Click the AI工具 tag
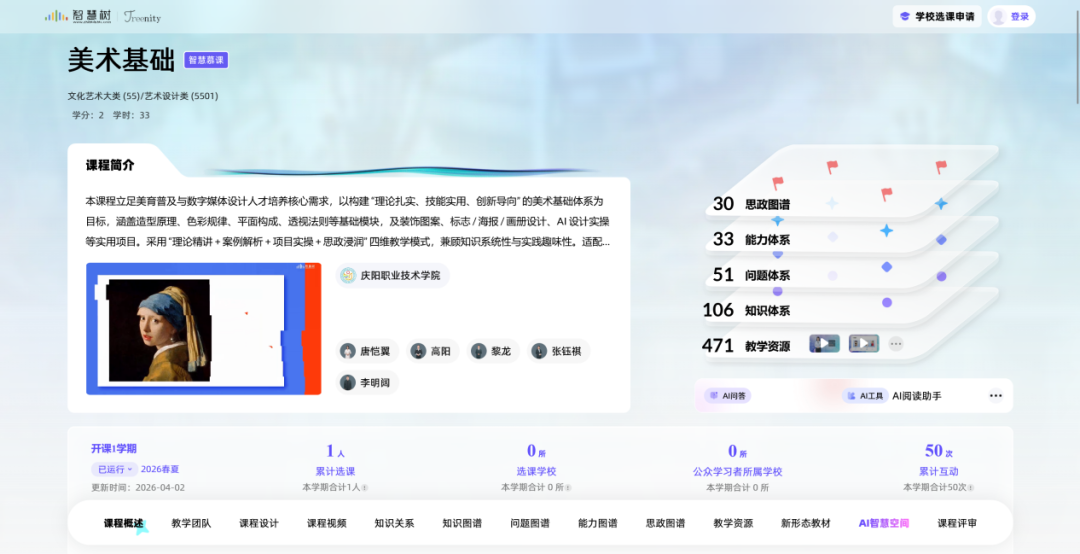 click(865, 396)
